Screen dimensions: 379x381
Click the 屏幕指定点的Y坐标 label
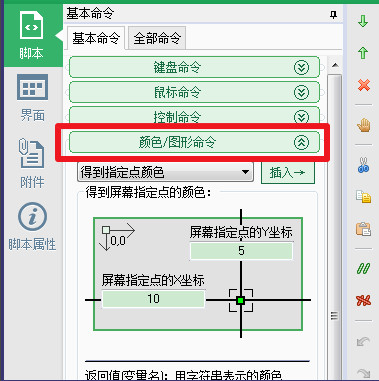pyautogui.click(x=241, y=232)
